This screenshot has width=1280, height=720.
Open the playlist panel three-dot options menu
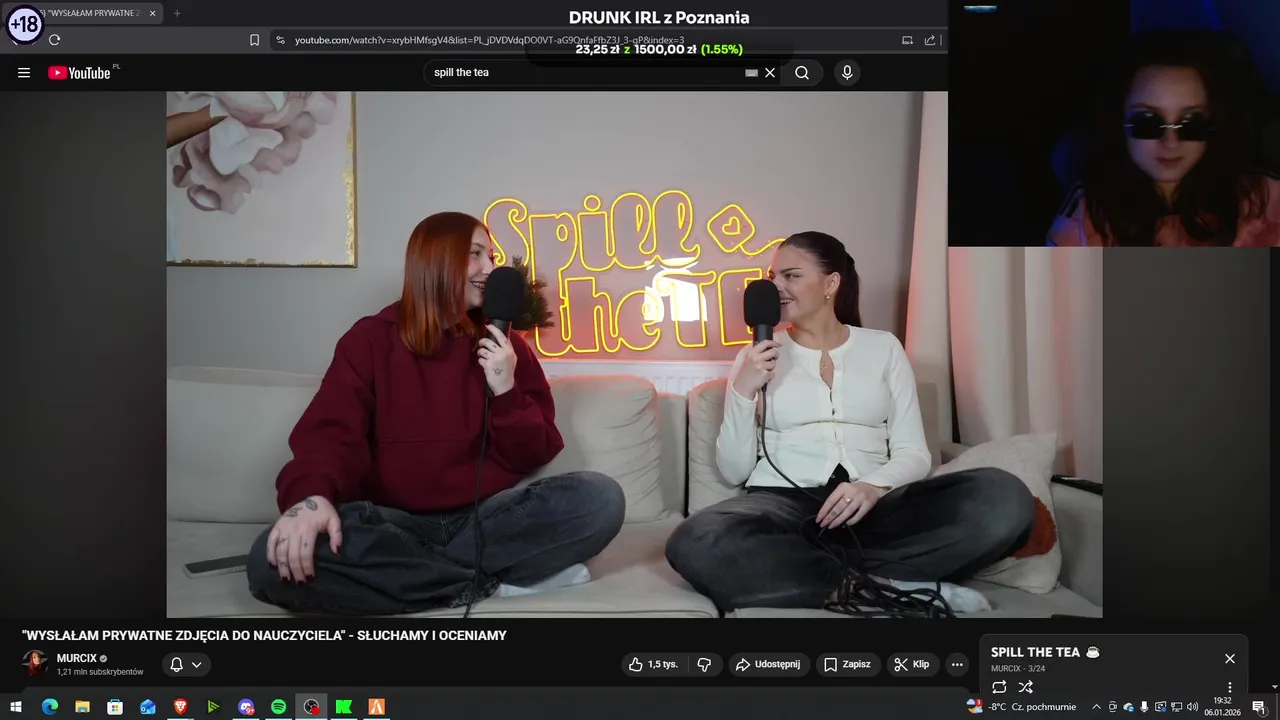point(1230,688)
